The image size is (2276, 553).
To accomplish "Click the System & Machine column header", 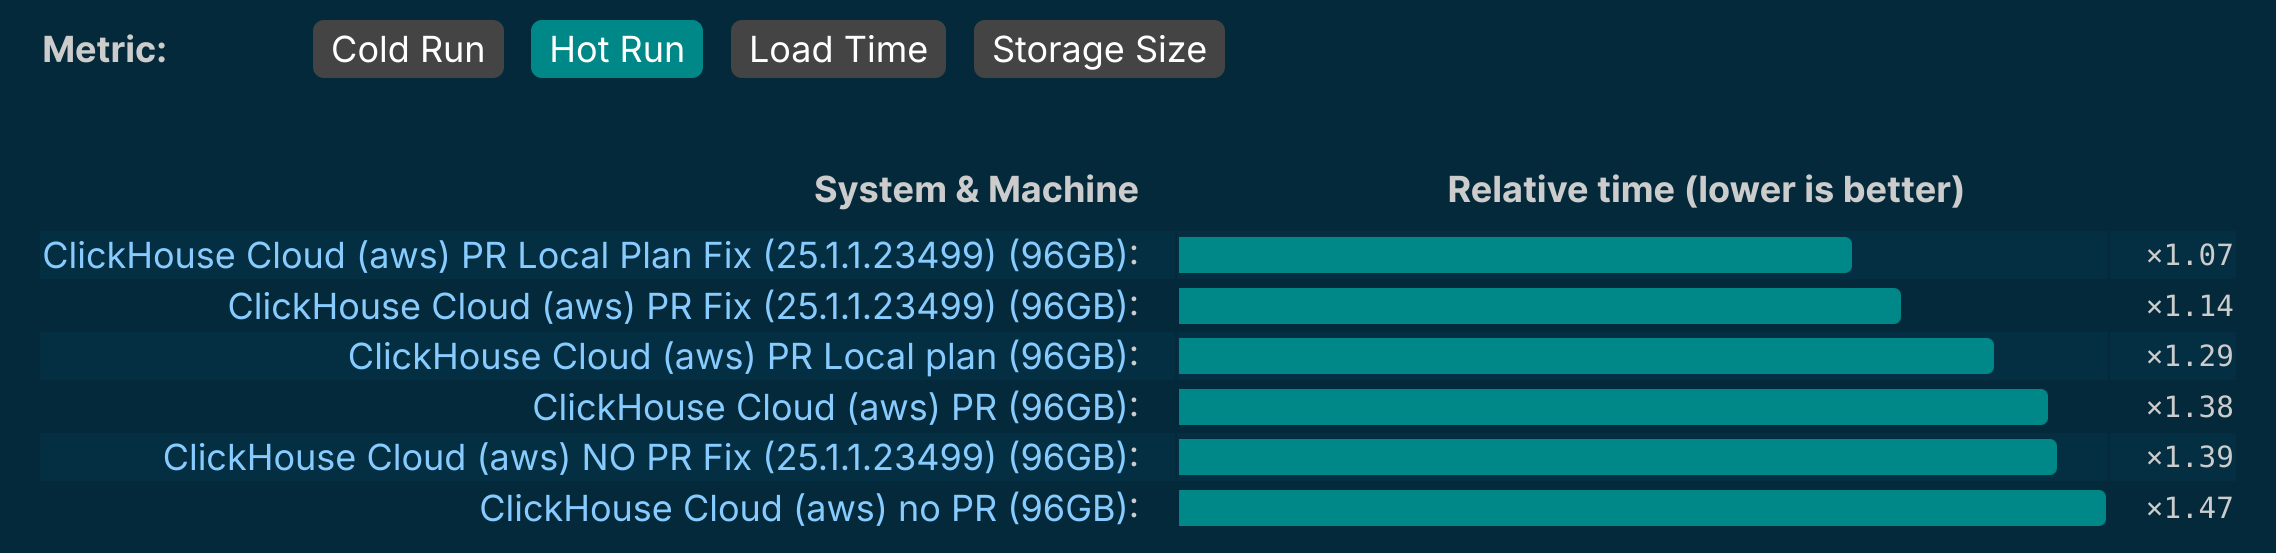I will point(976,190).
